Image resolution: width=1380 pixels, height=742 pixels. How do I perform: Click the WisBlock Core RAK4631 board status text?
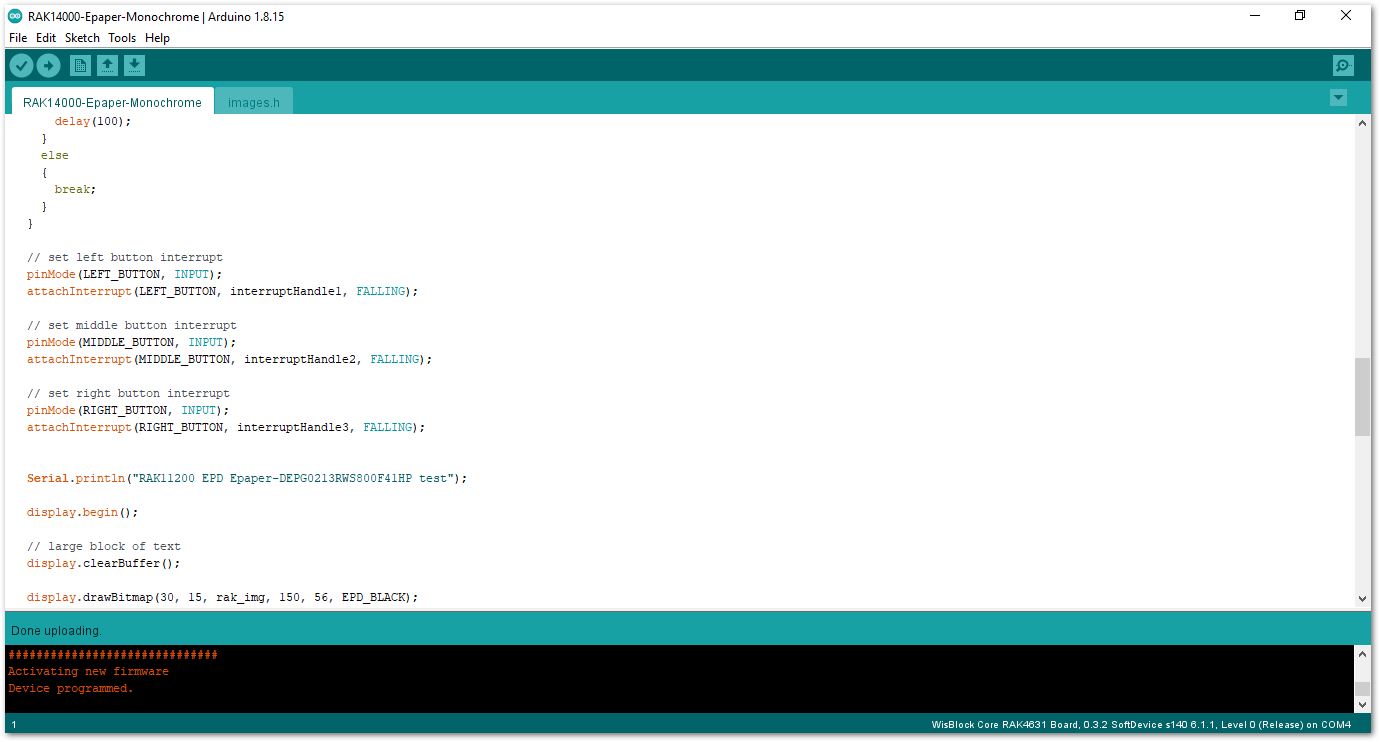point(1141,725)
